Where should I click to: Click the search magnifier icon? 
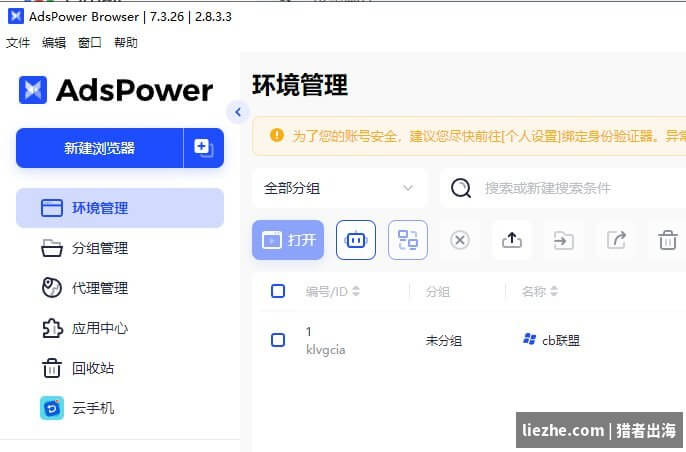pos(461,188)
